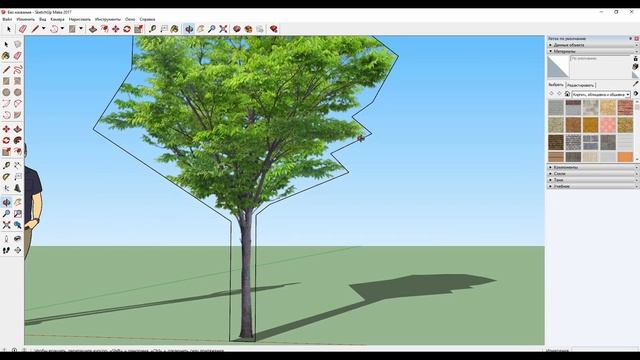Navigate back in materials browser

coord(551,94)
